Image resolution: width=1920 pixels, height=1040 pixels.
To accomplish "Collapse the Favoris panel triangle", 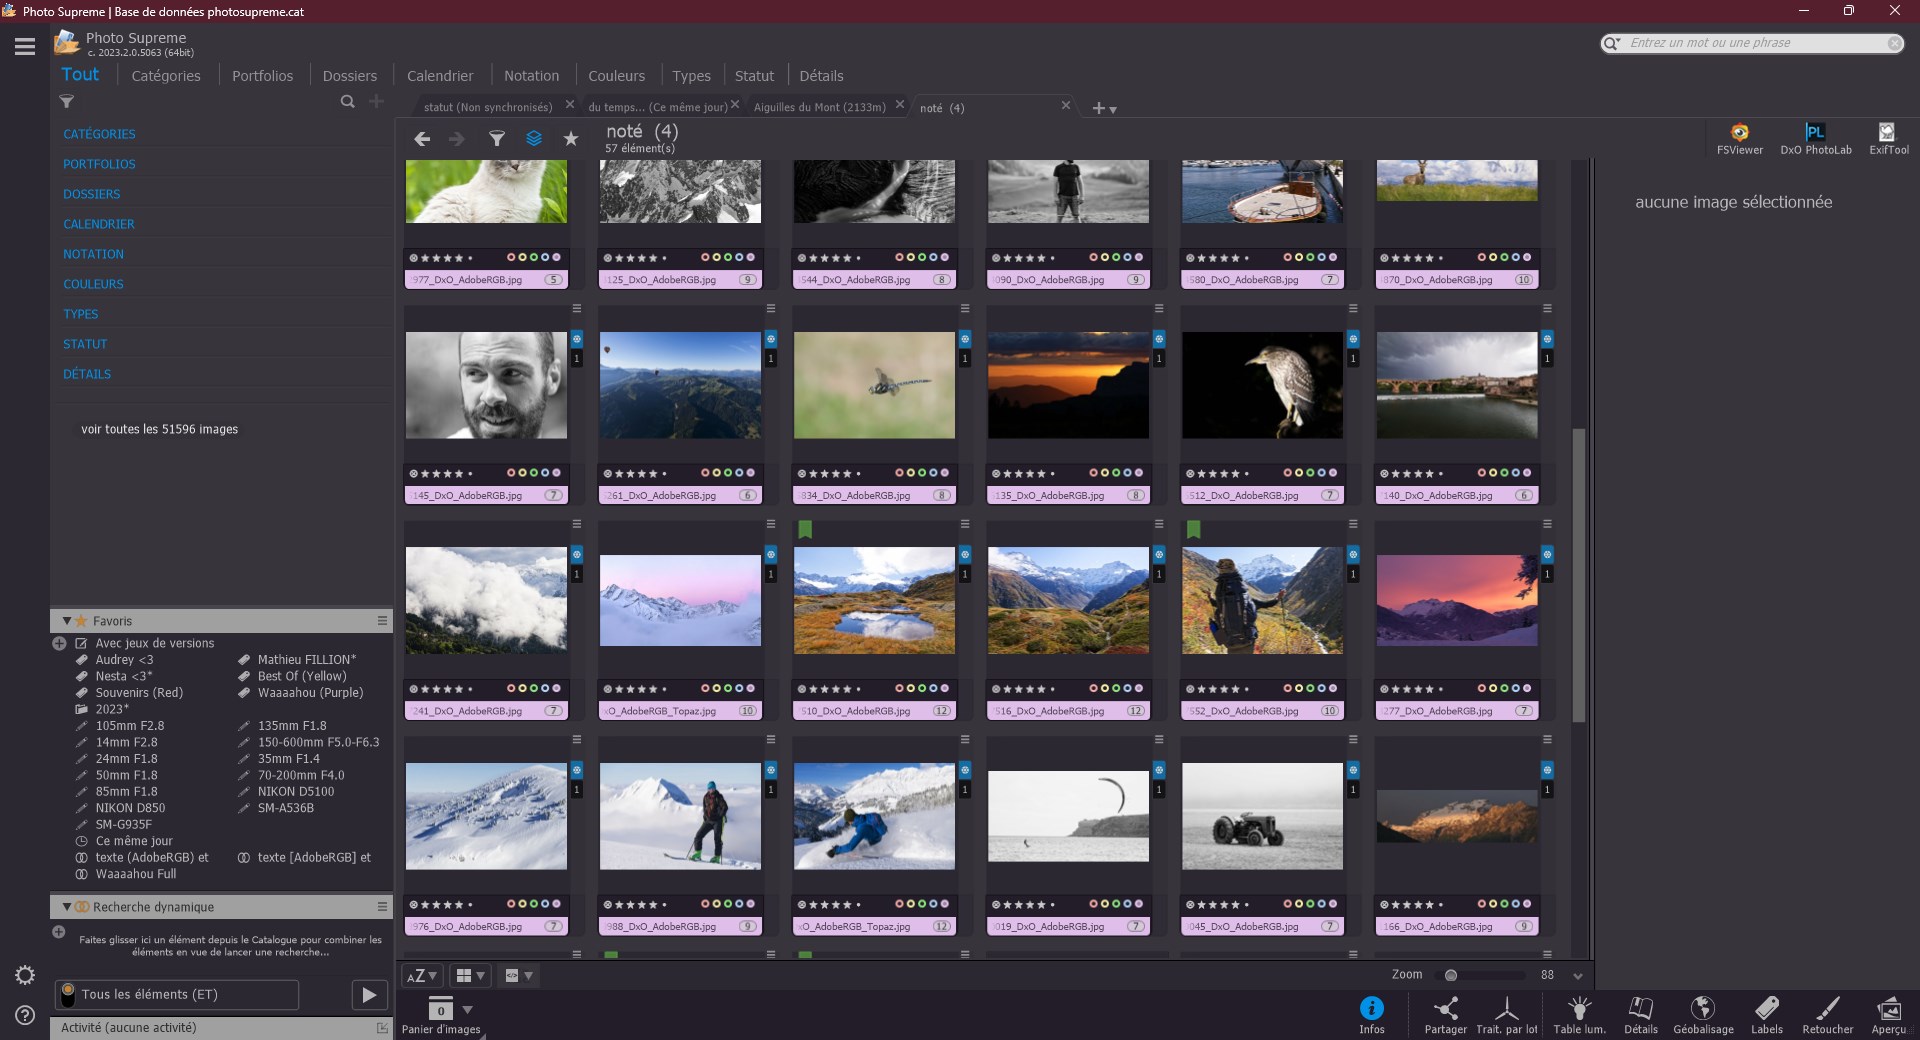I will (x=67, y=621).
